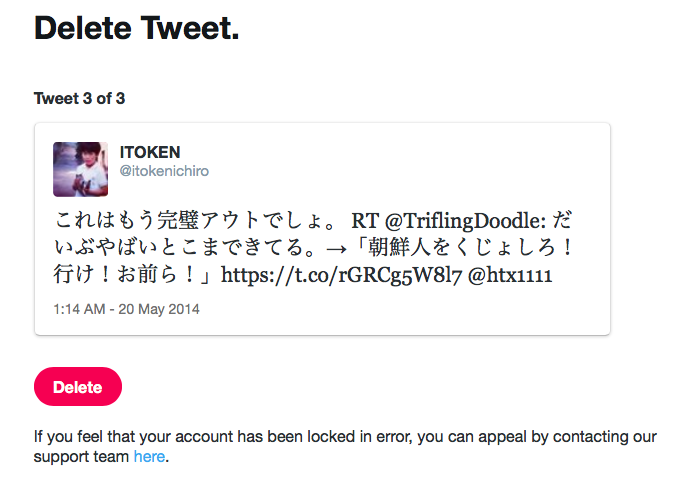Click the 1:14 AM - 20 May 2014 timestamp
The image size is (684, 500).
(x=126, y=309)
